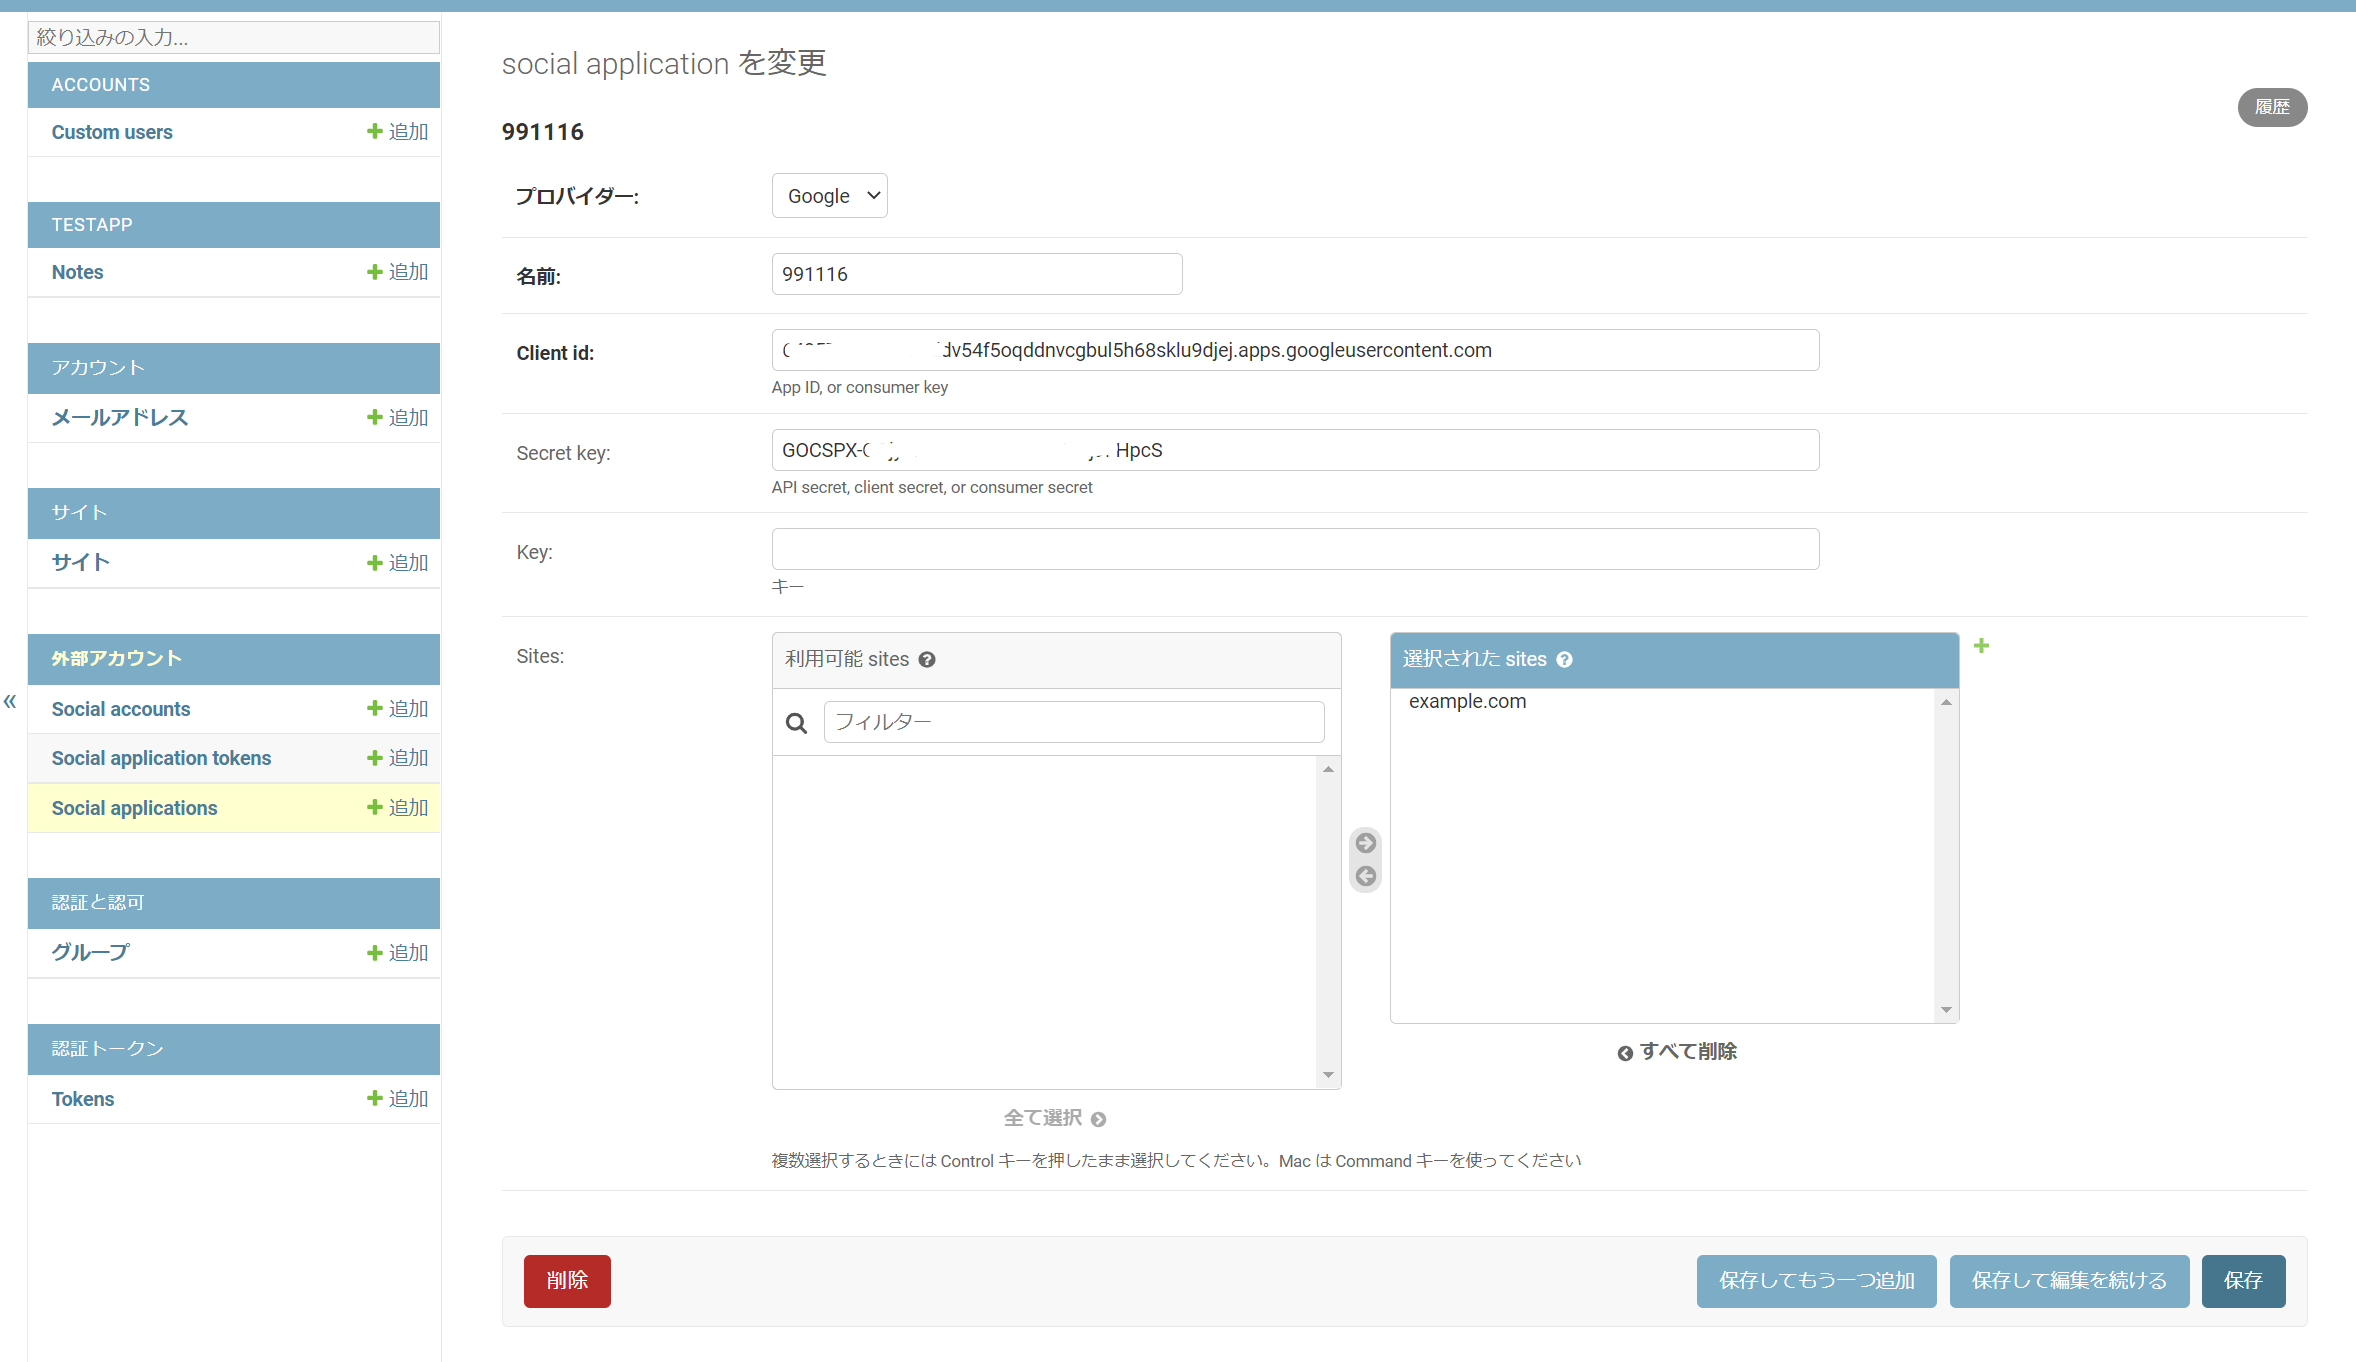Open the Social application tokens page
Screen dimensions: 2356x1362
point(161,757)
